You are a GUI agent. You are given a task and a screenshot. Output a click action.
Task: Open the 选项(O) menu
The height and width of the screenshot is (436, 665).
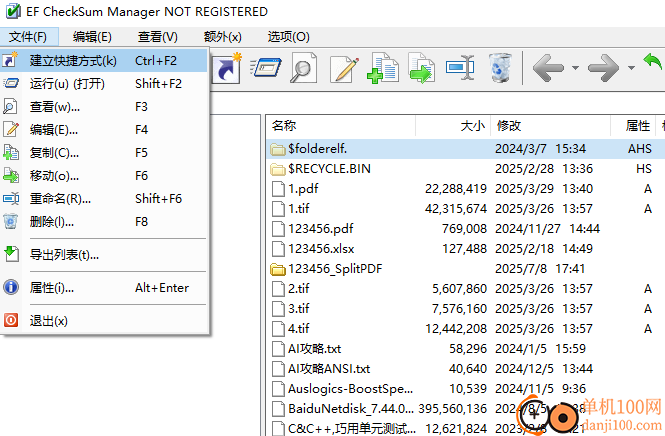pos(288,37)
